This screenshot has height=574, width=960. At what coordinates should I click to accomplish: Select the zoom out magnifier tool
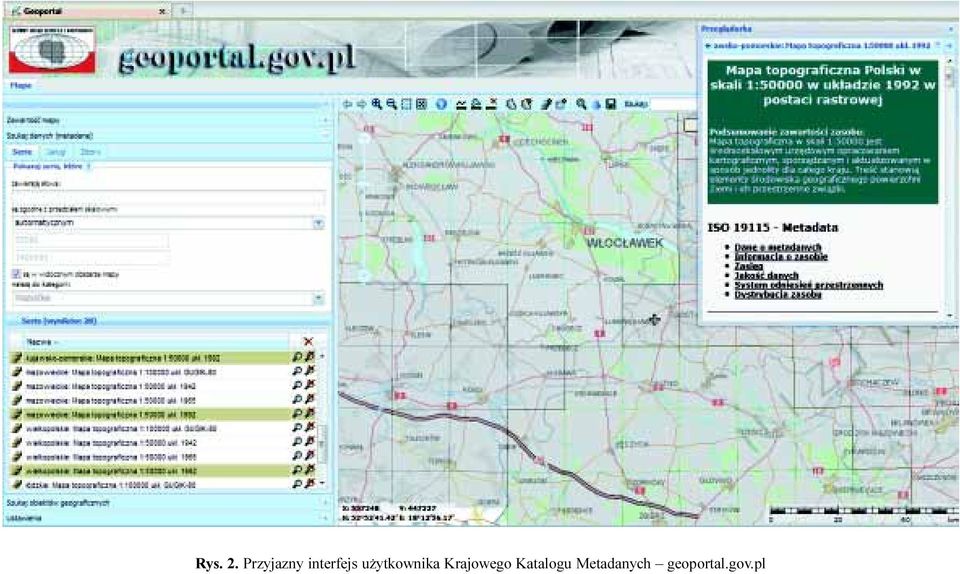(x=391, y=104)
